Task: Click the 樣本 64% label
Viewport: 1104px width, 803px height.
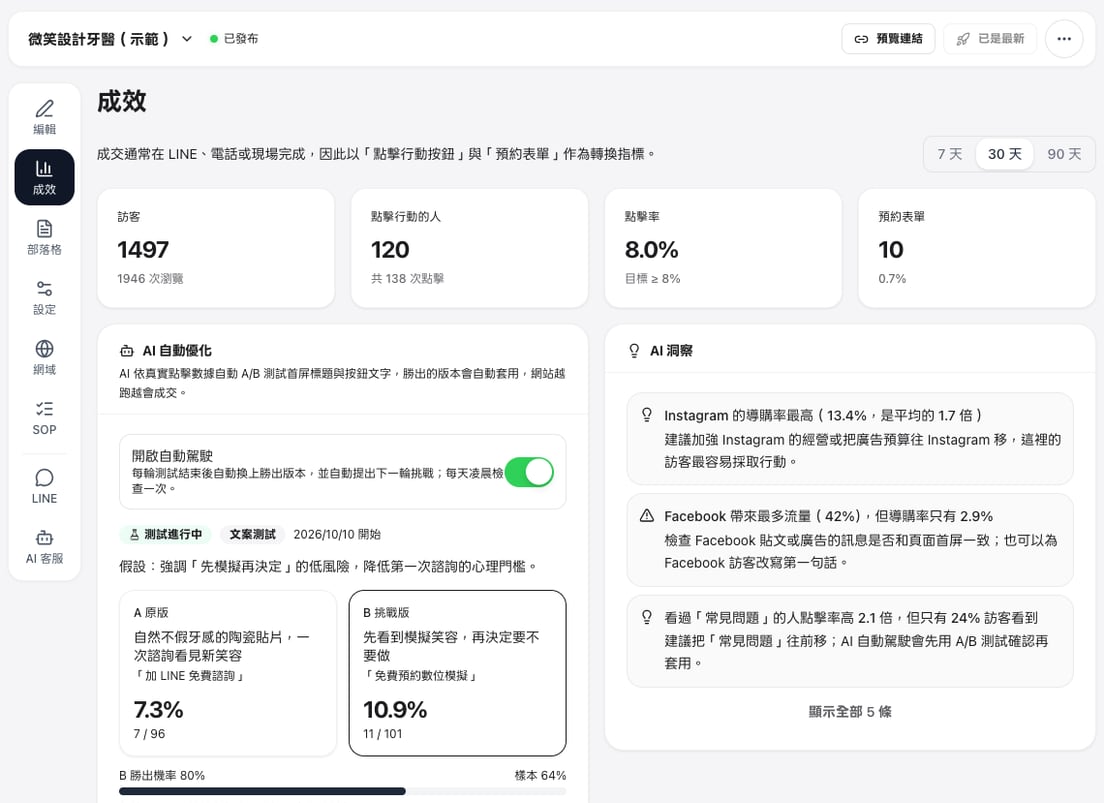Action: click(540, 776)
